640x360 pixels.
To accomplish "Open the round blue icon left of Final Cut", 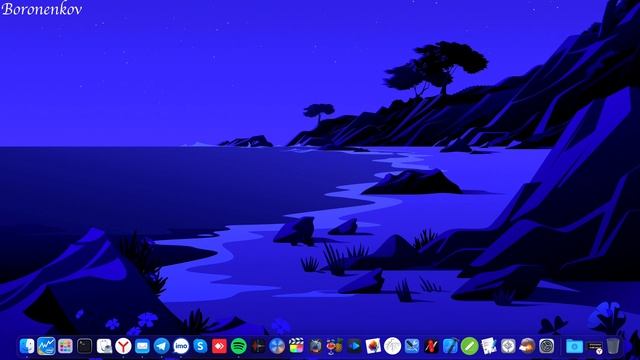I will (x=277, y=346).
